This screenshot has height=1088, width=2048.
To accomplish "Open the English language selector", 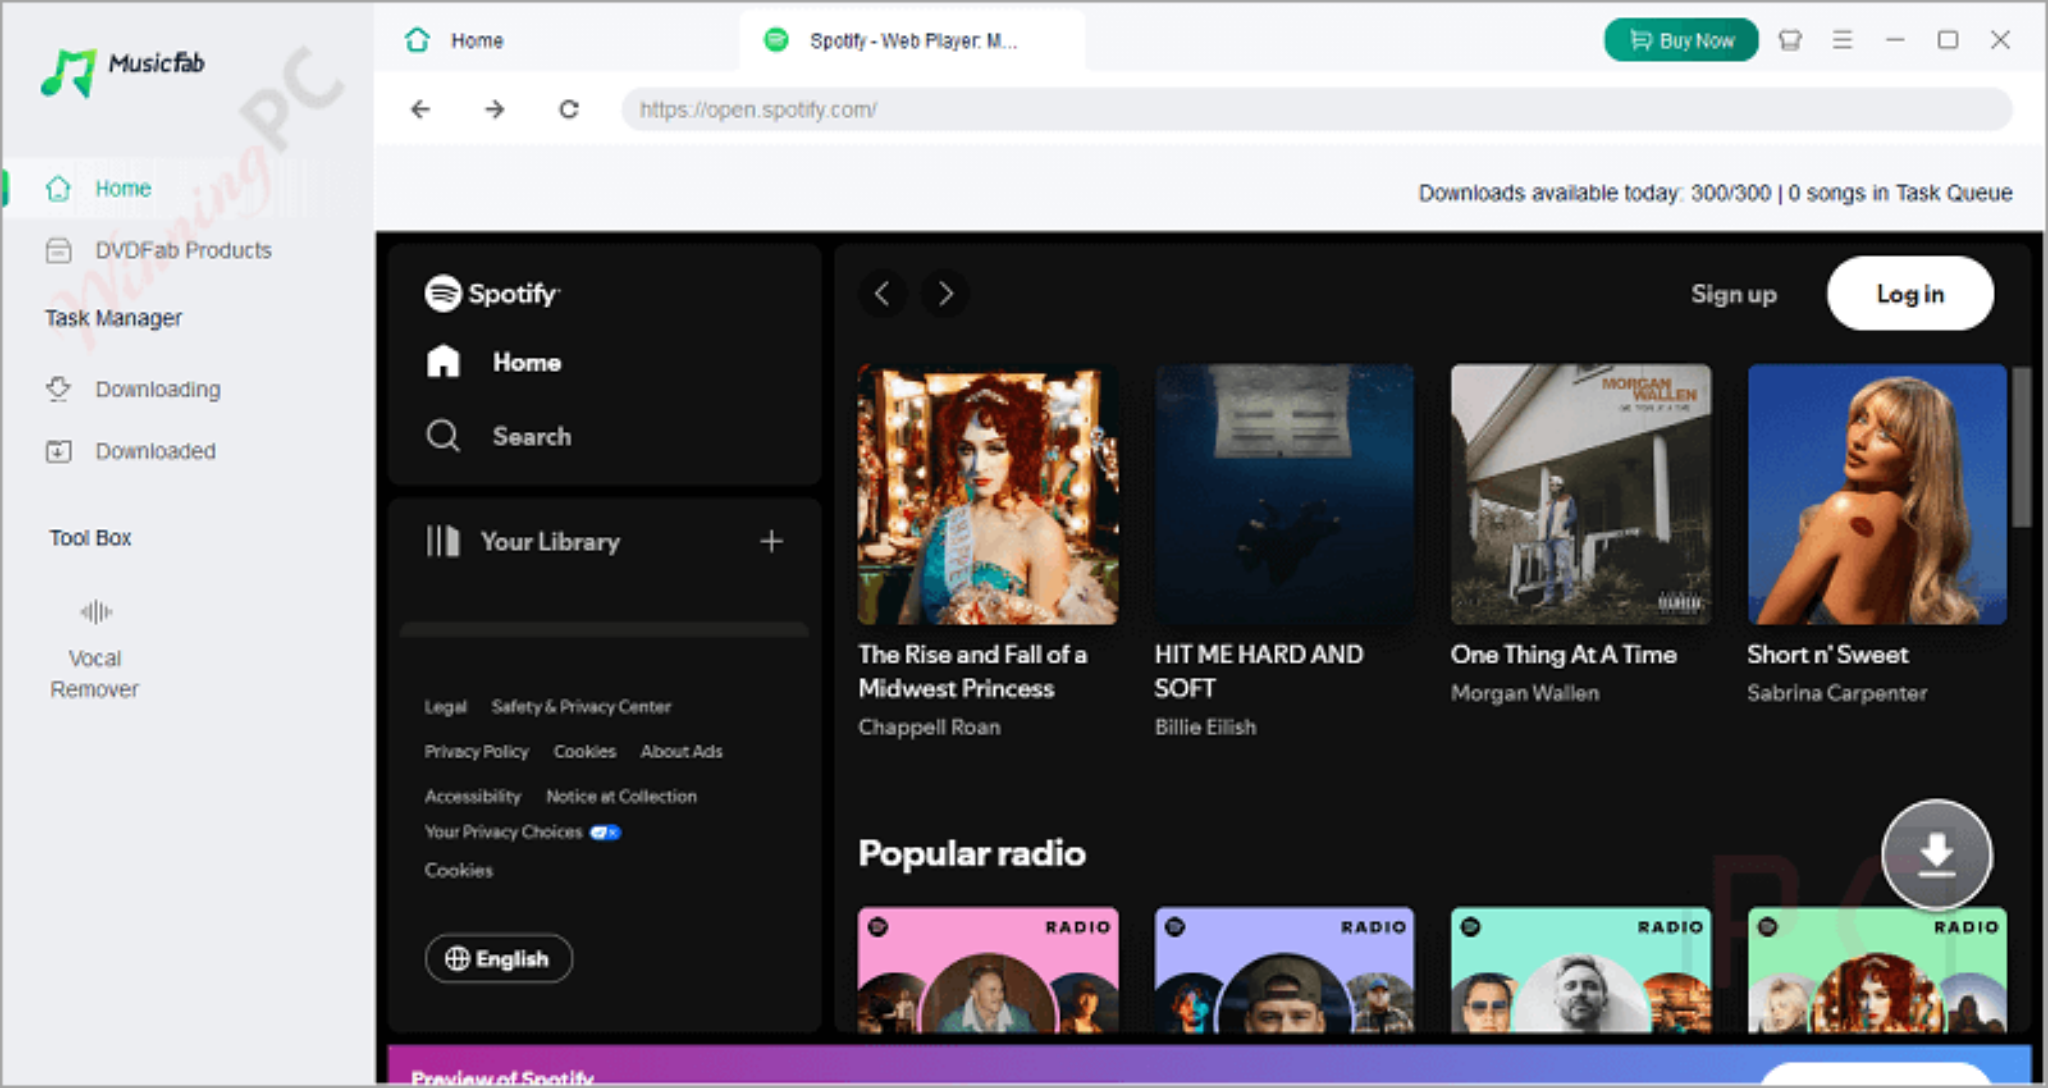I will coord(498,958).
